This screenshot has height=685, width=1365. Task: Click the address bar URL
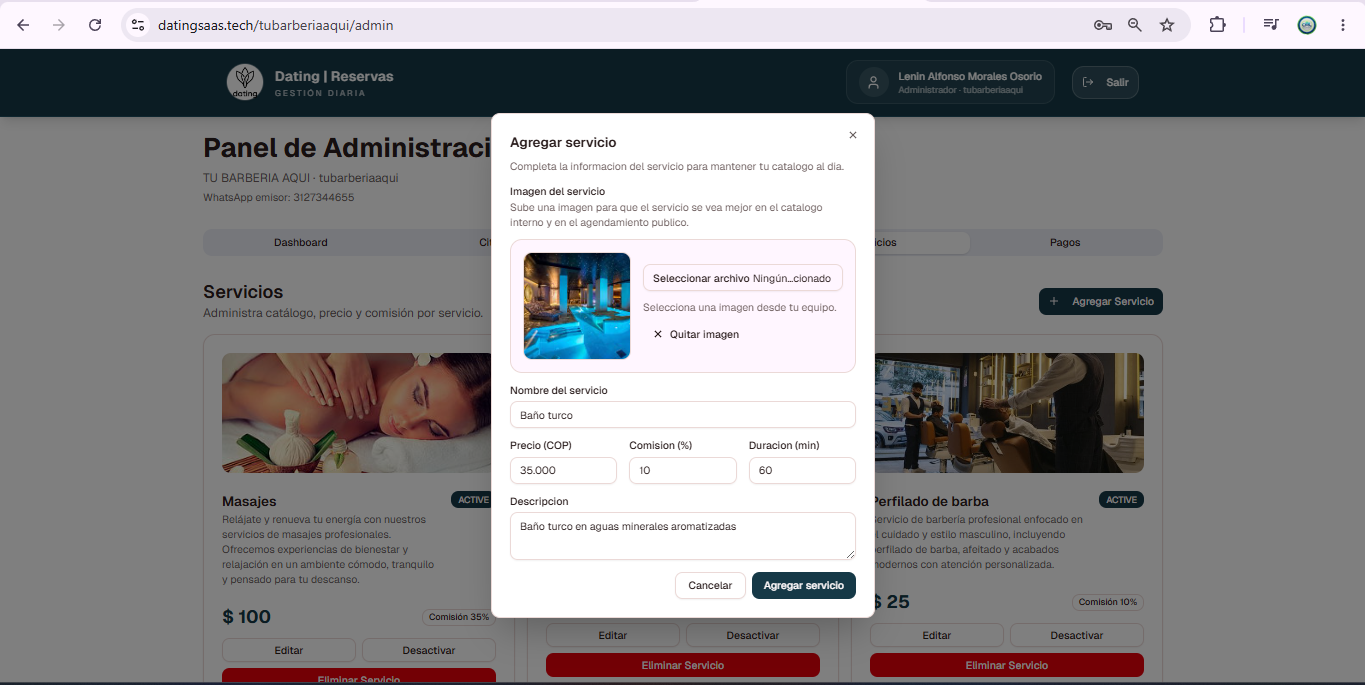275,25
